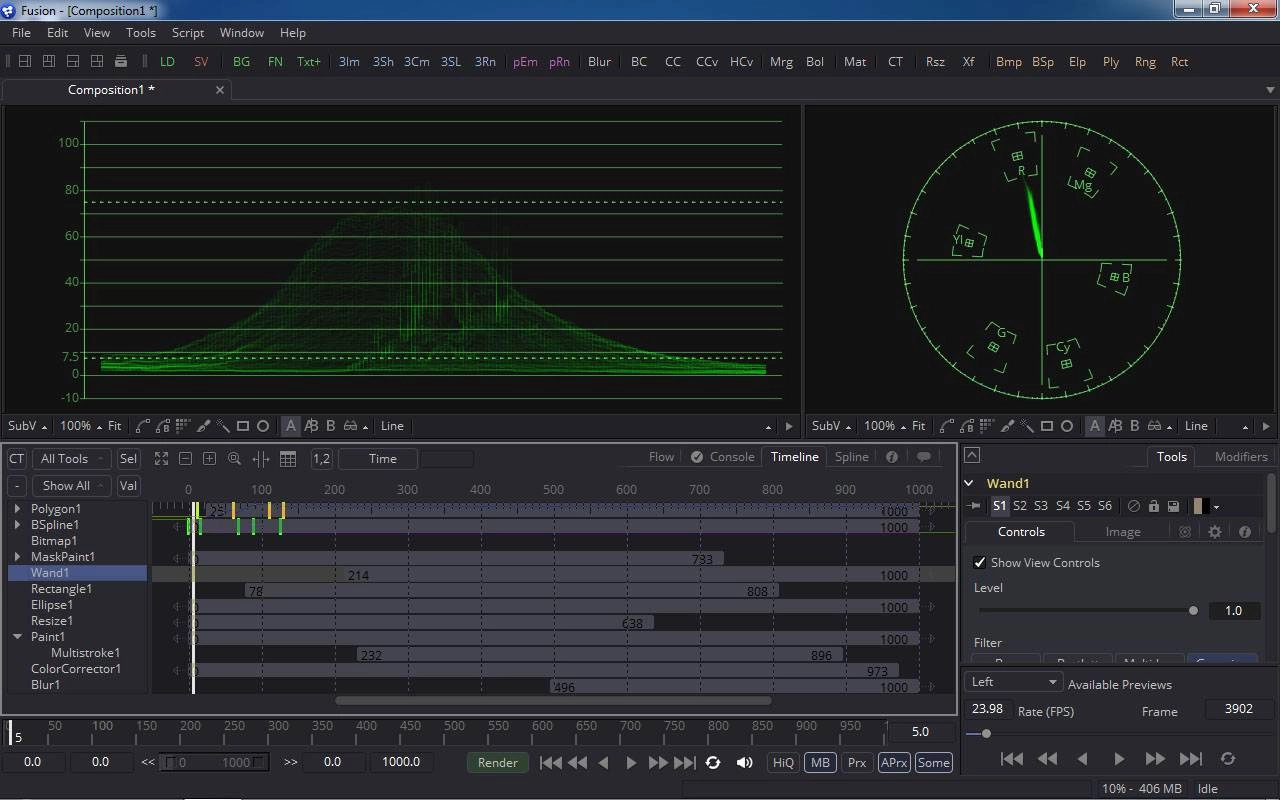Image resolution: width=1280 pixels, height=800 pixels.
Task: Open Wand1 tile color swatch
Action: pos(1200,506)
